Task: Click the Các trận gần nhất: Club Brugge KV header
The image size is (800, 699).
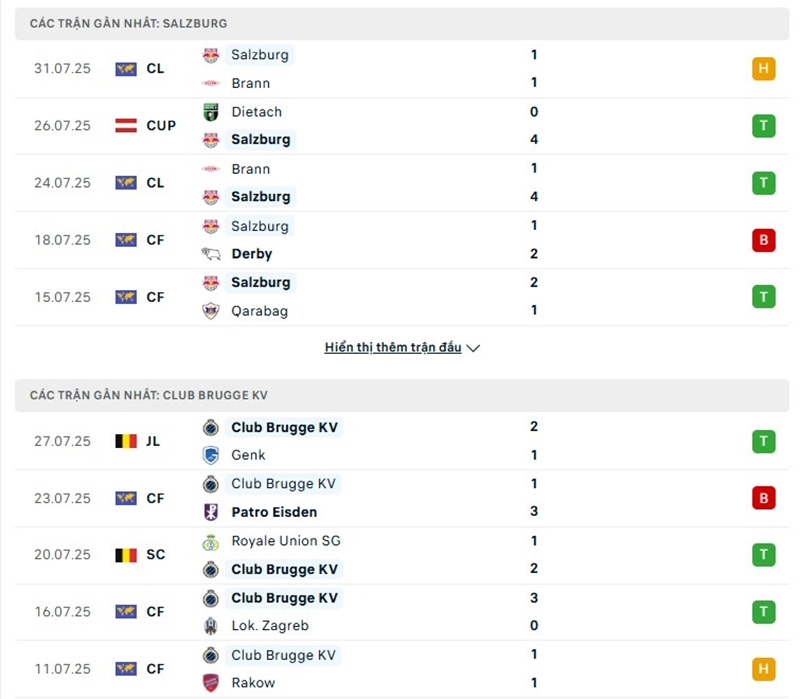Action: 148,396
